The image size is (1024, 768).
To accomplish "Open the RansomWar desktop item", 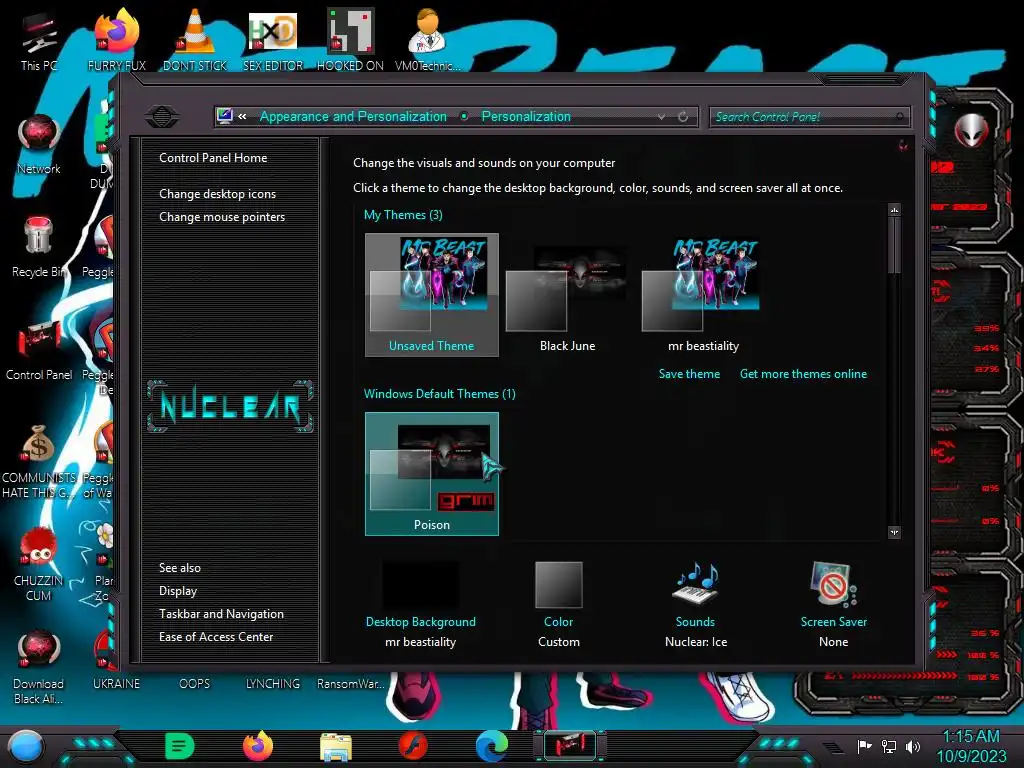I will coord(351,684).
